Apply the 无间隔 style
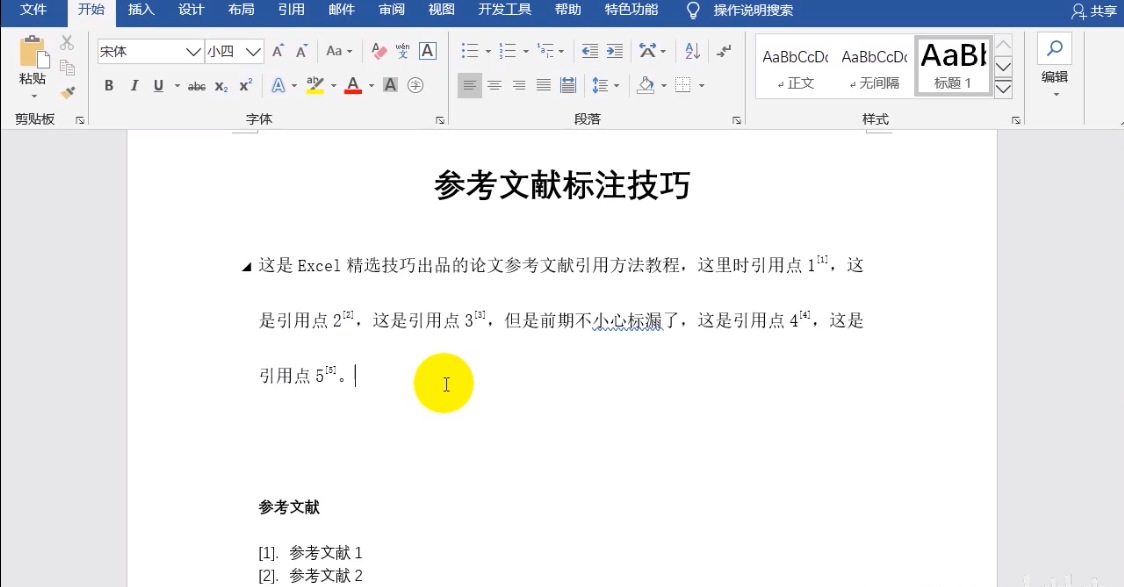 point(875,69)
